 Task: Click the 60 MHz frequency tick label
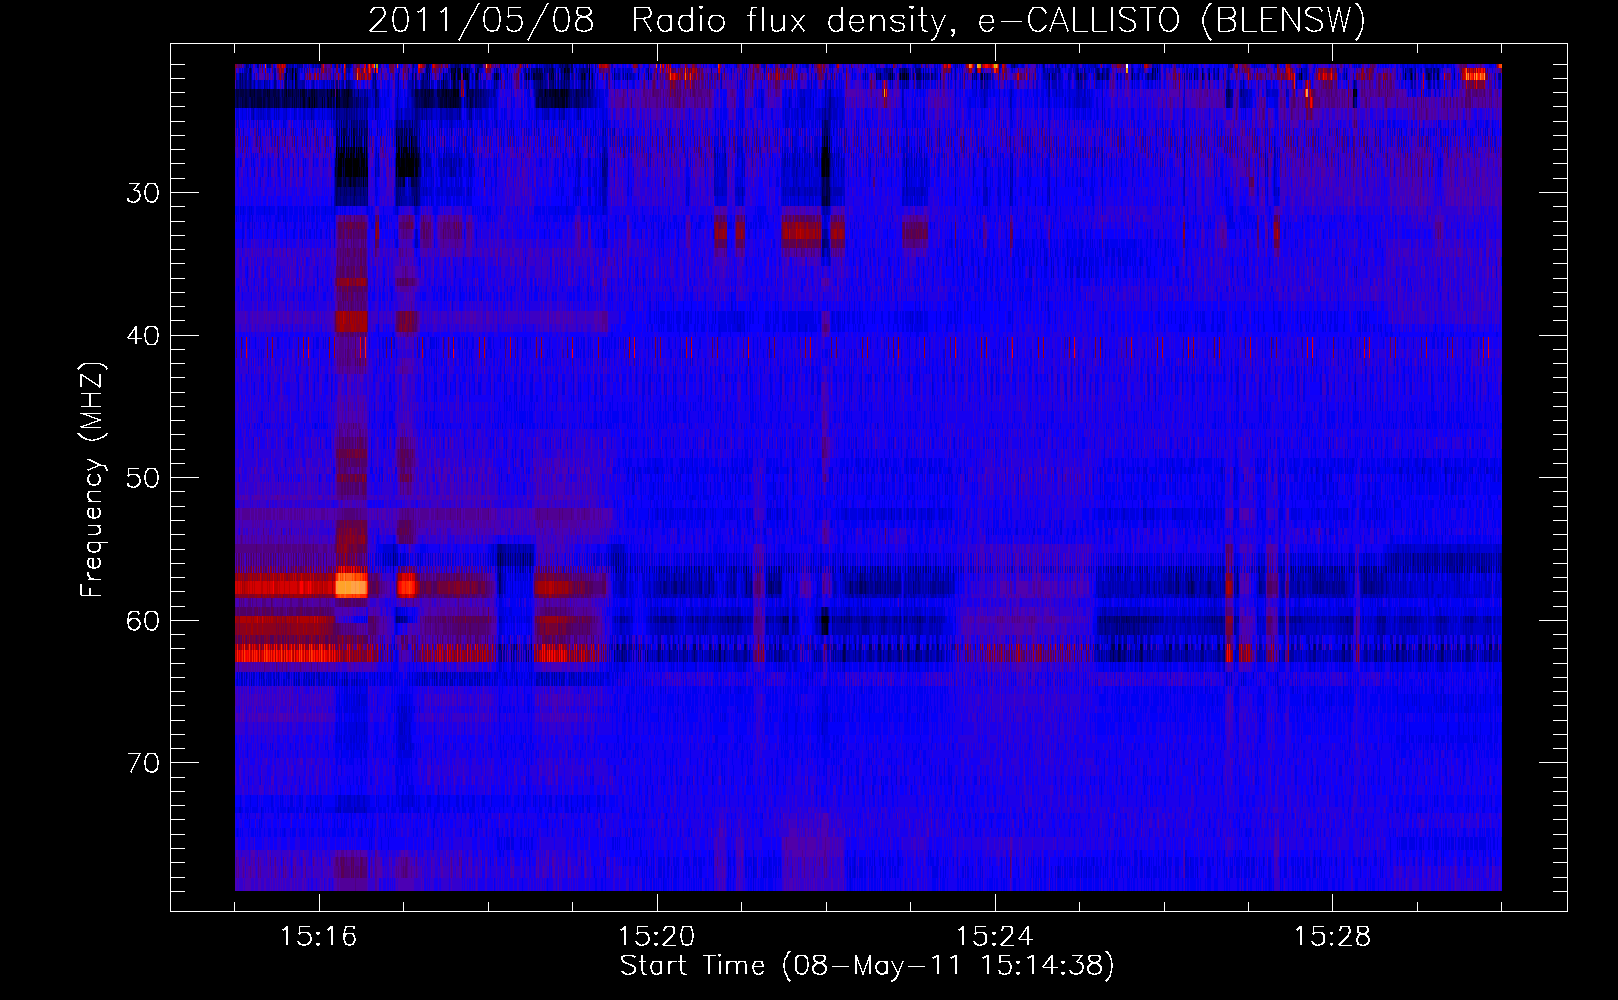[143, 621]
